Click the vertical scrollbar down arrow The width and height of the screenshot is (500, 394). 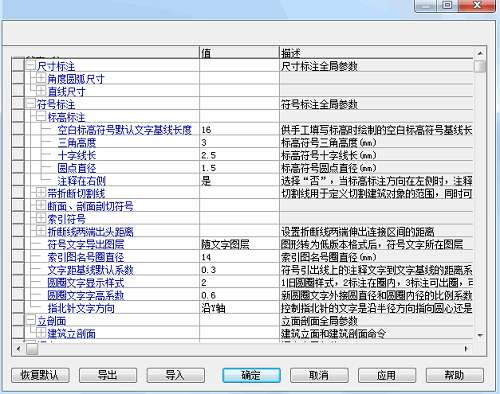(x=480, y=336)
